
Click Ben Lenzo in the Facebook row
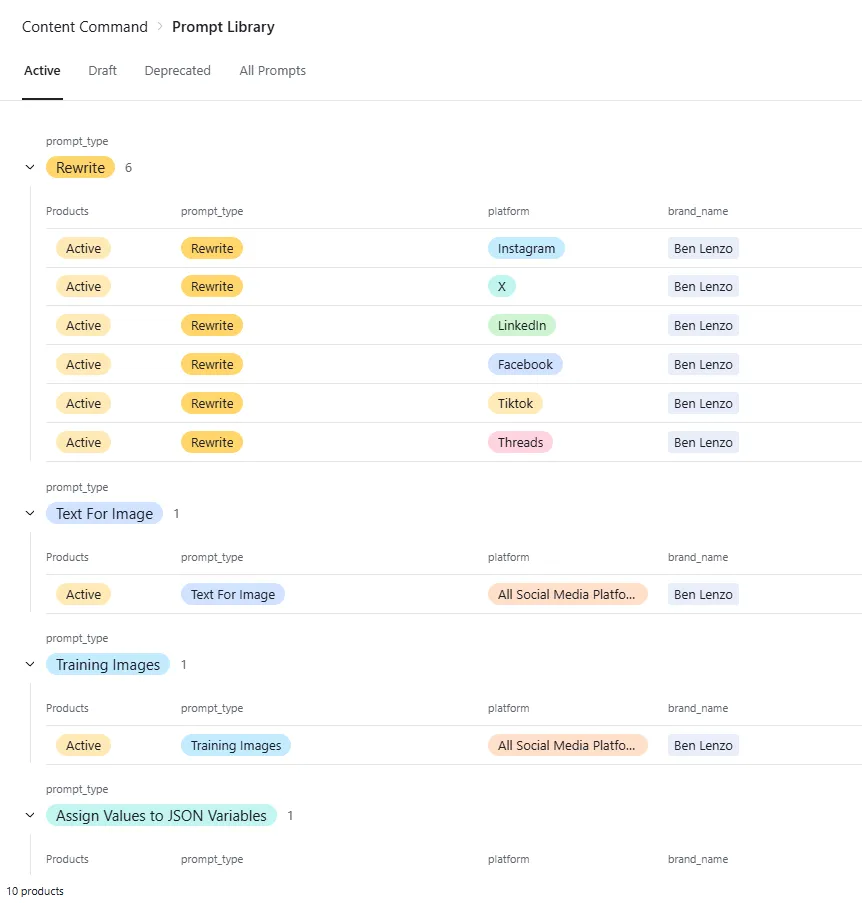coord(703,365)
